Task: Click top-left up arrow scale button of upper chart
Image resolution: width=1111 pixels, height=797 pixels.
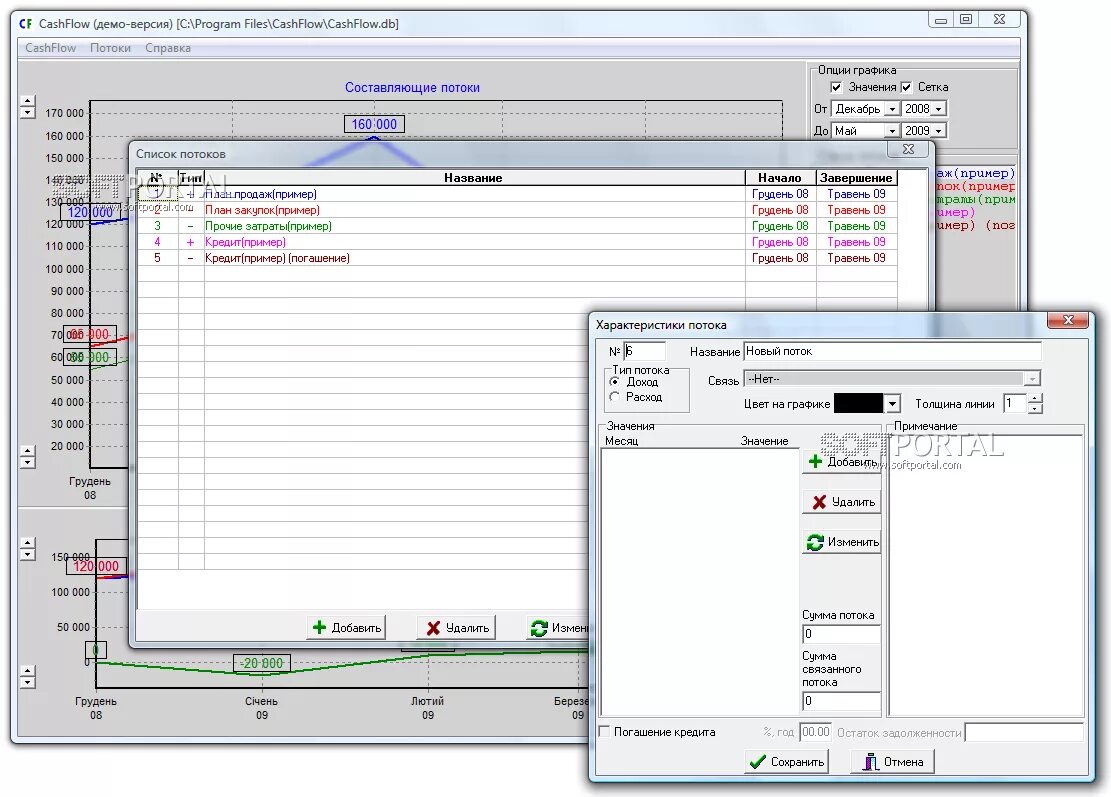Action: click(27, 101)
